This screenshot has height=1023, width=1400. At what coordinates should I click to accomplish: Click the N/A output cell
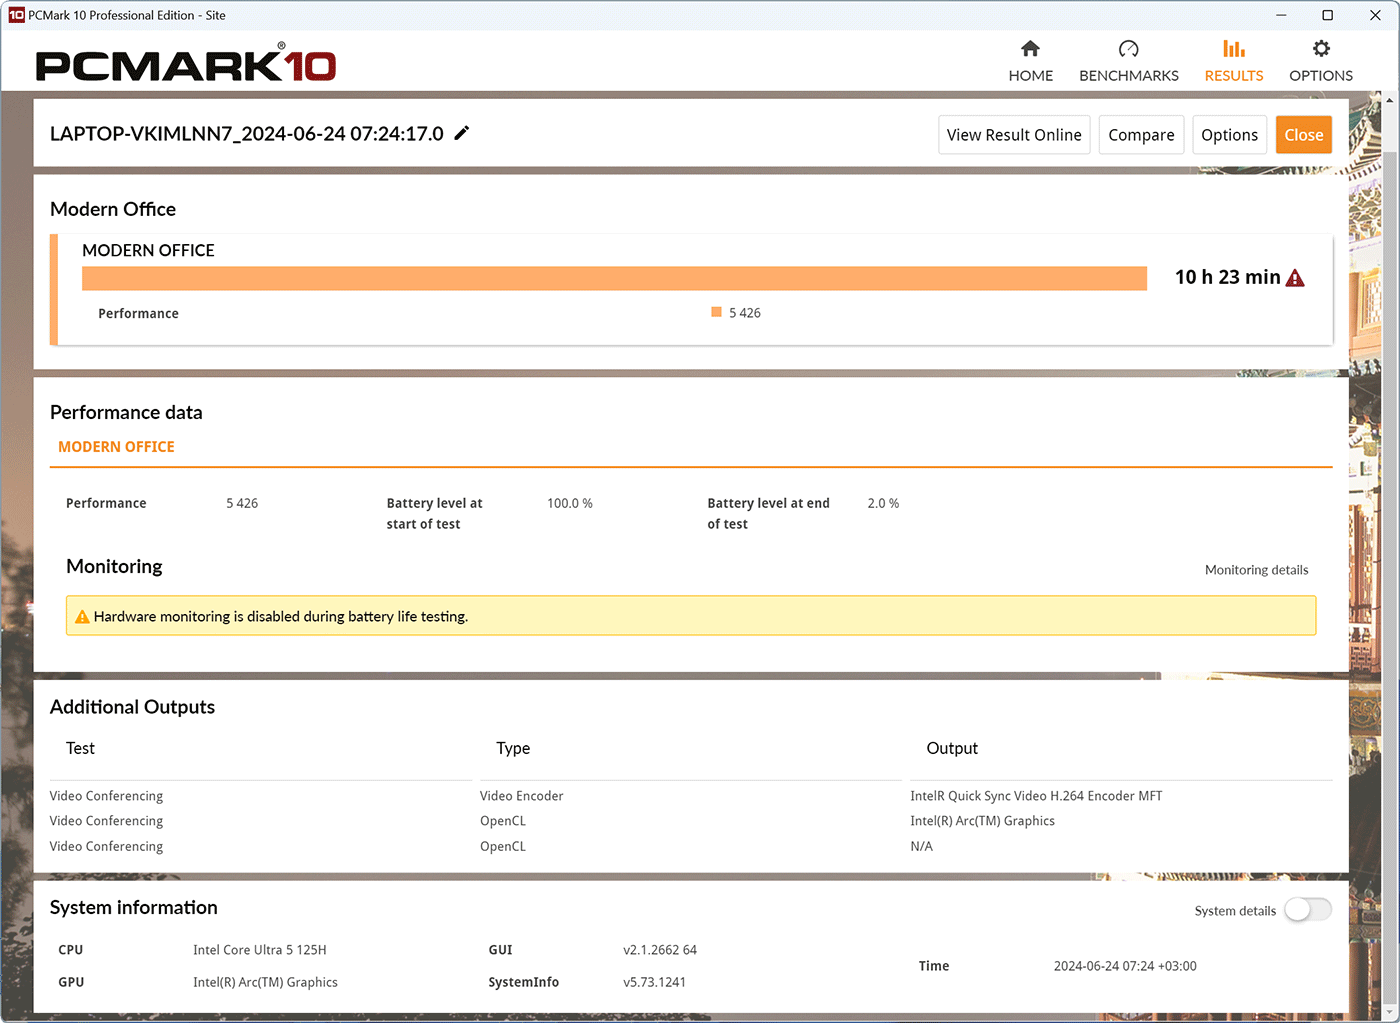click(x=921, y=846)
